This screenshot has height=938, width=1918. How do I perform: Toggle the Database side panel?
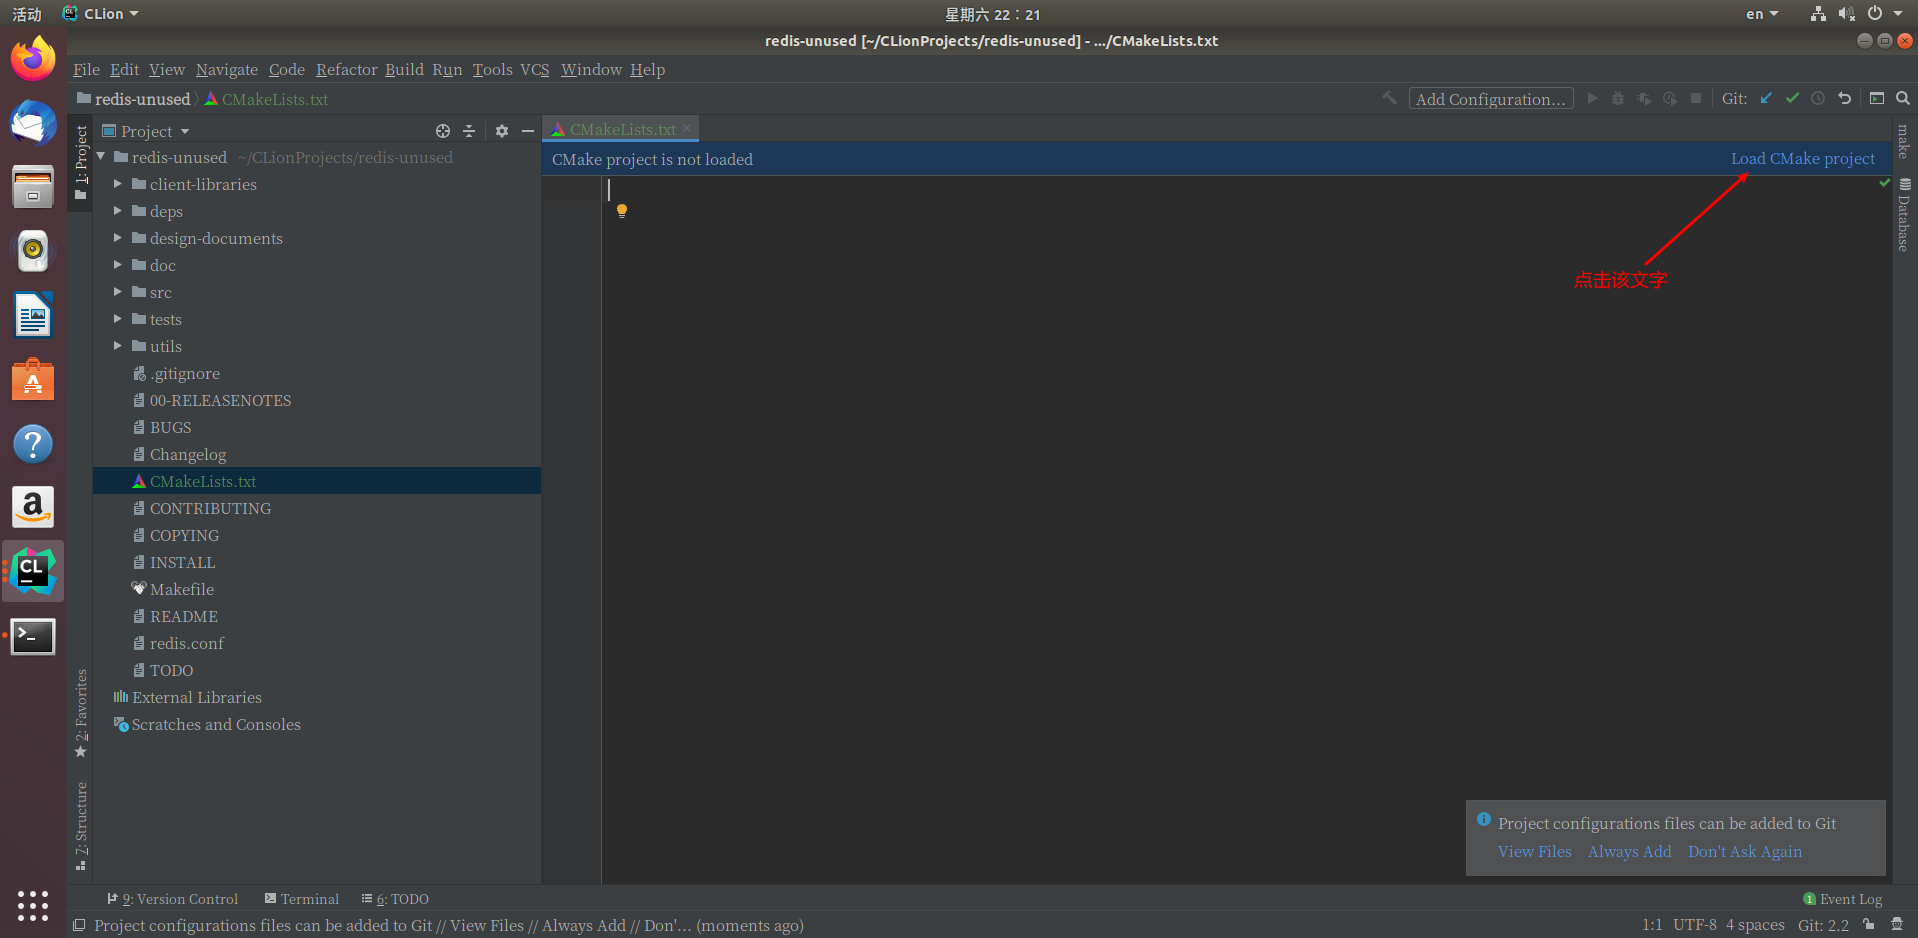pos(1904,215)
